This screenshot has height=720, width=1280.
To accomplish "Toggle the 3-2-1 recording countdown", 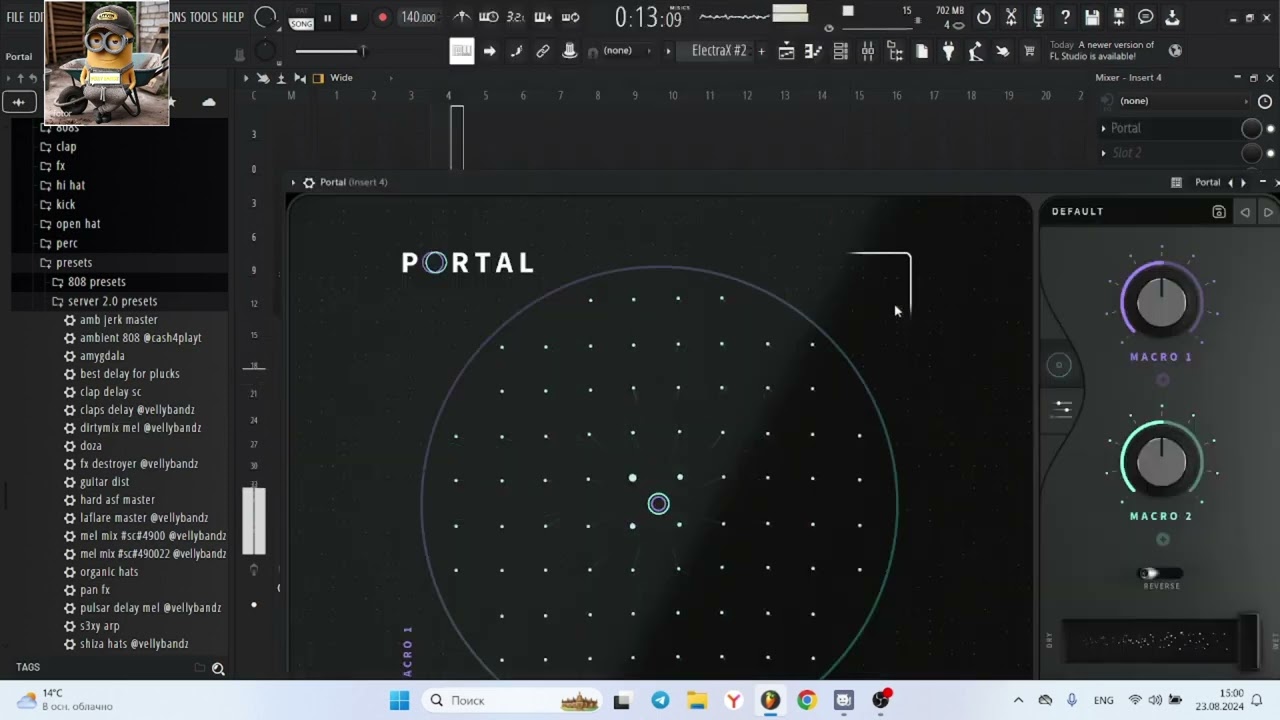I will pos(515,17).
